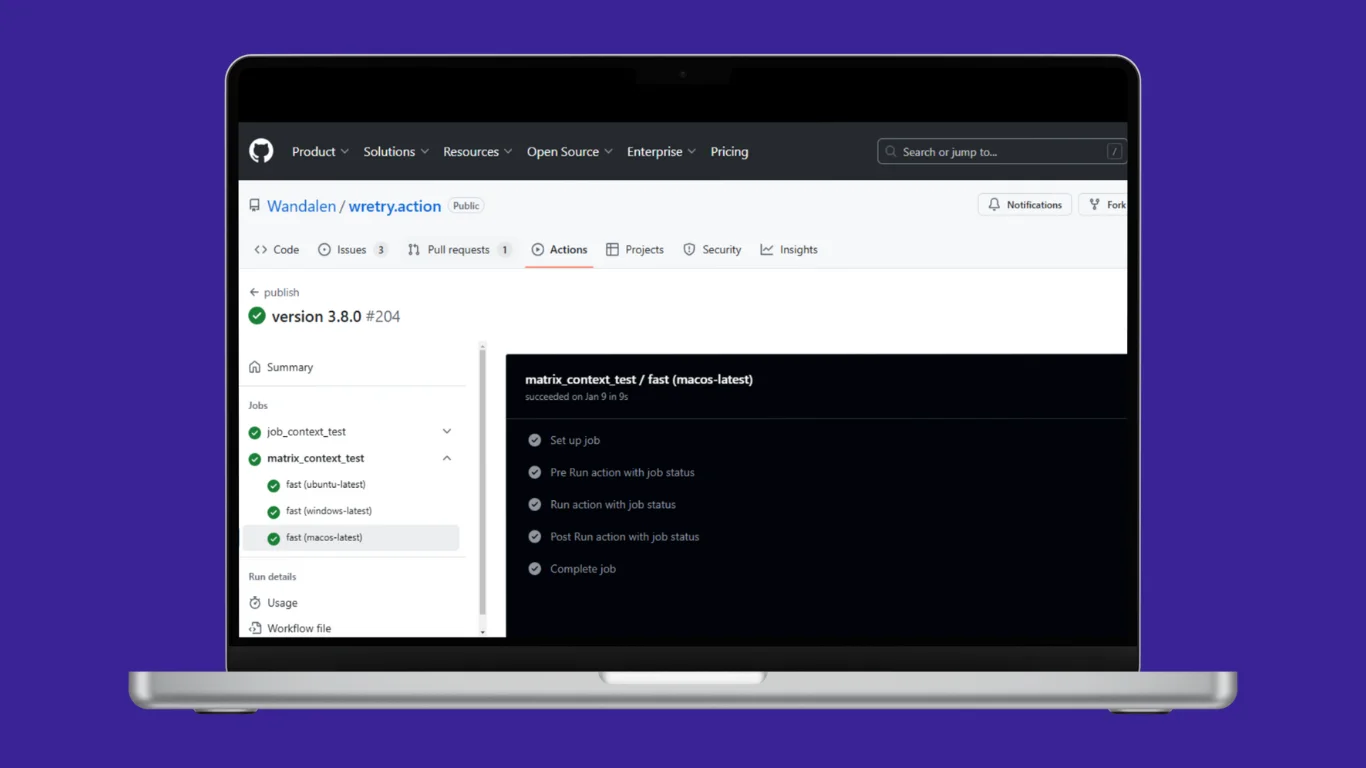This screenshot has width=1366, height=768.
Task: Select the fast (windows-latest) job
Action: tap(328, 511)
